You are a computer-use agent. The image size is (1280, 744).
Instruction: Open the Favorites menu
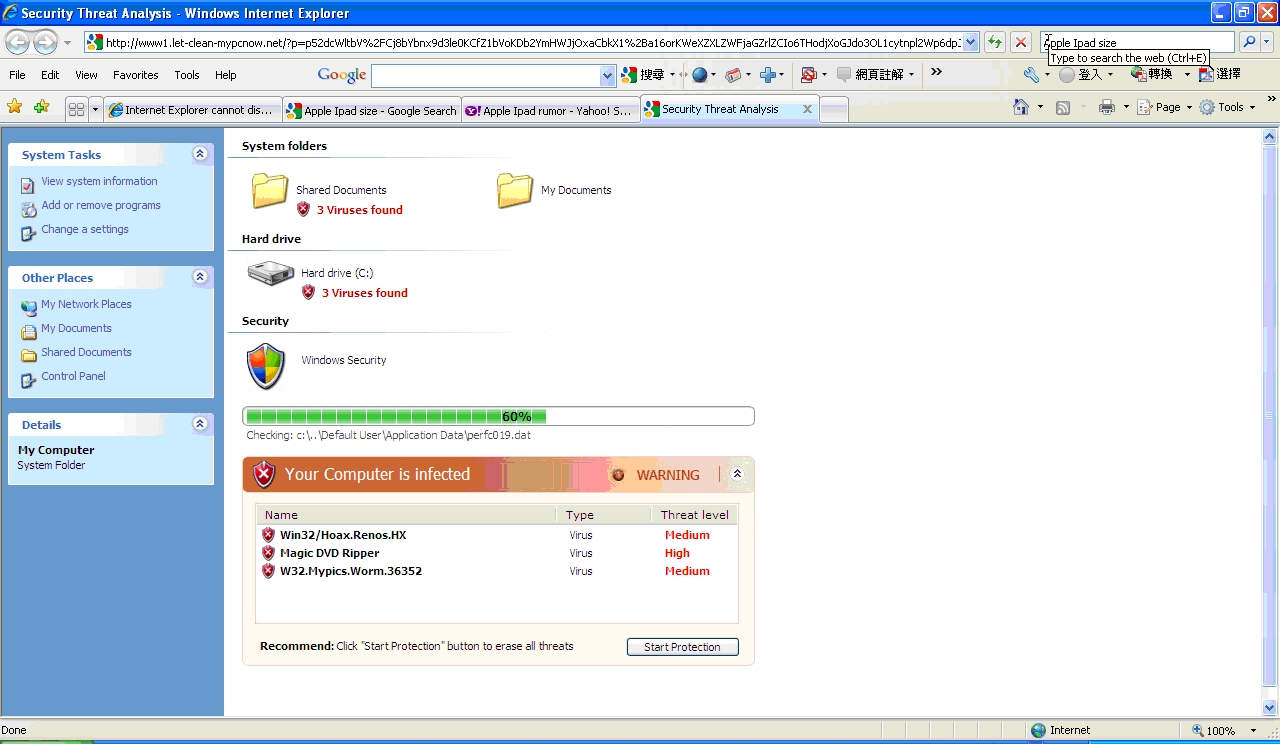135,75
